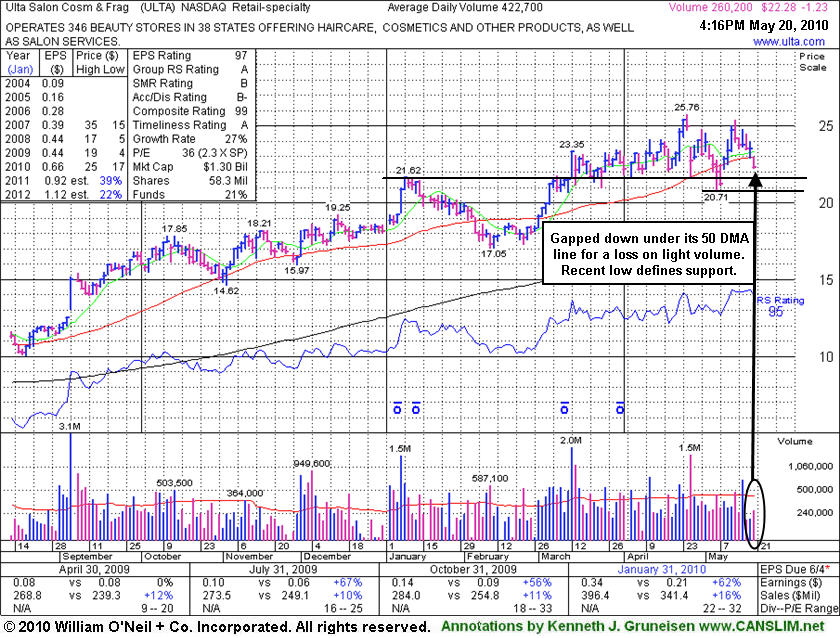The width and height of the screenshot is (840, 638).
Task: Click the October 31, 2009 quarter header
Action: (x=473, y=569)
